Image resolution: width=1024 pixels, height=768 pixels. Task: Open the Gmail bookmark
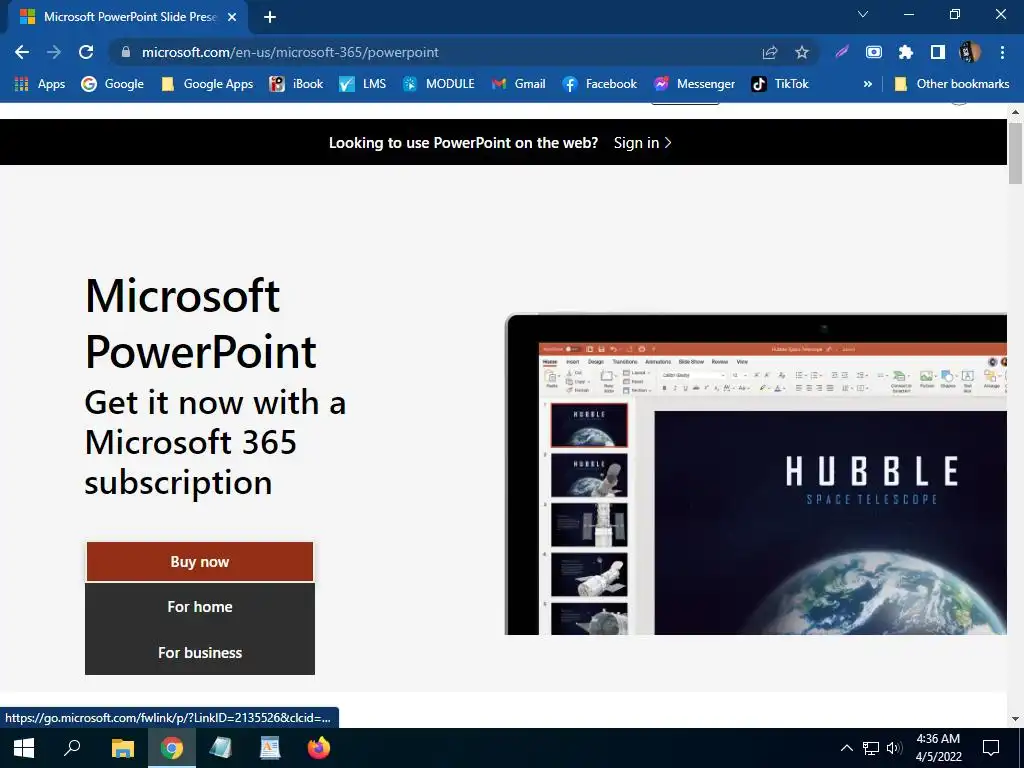click(519, 84)
